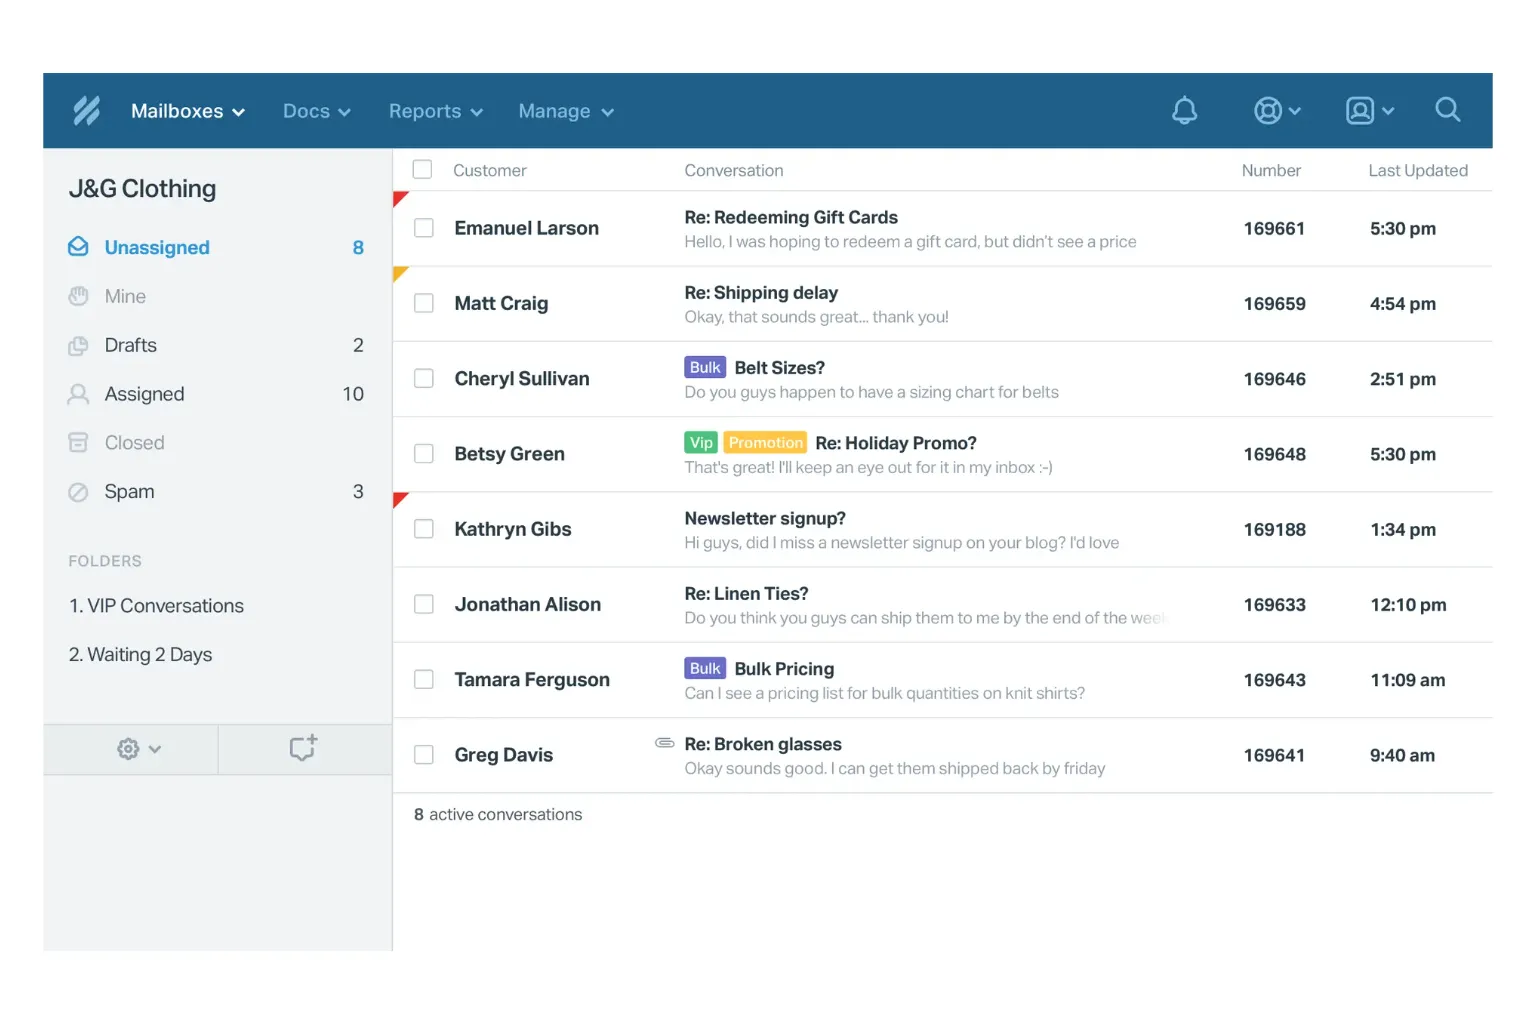Click Bulk tag on Bulk Pricing conversation
This screenshot has height=1024, width=1536.
(x=705, y=668)
